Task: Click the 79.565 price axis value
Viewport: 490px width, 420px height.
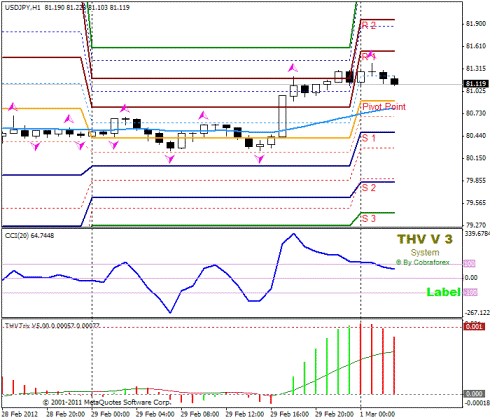Action: point(476,203)
